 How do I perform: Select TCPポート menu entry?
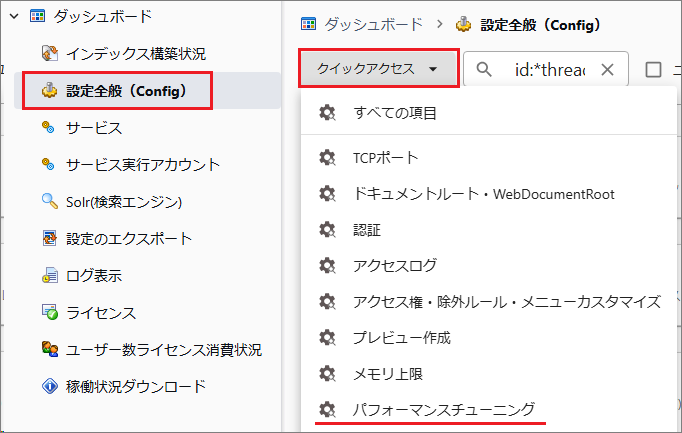tap(385, 158)
